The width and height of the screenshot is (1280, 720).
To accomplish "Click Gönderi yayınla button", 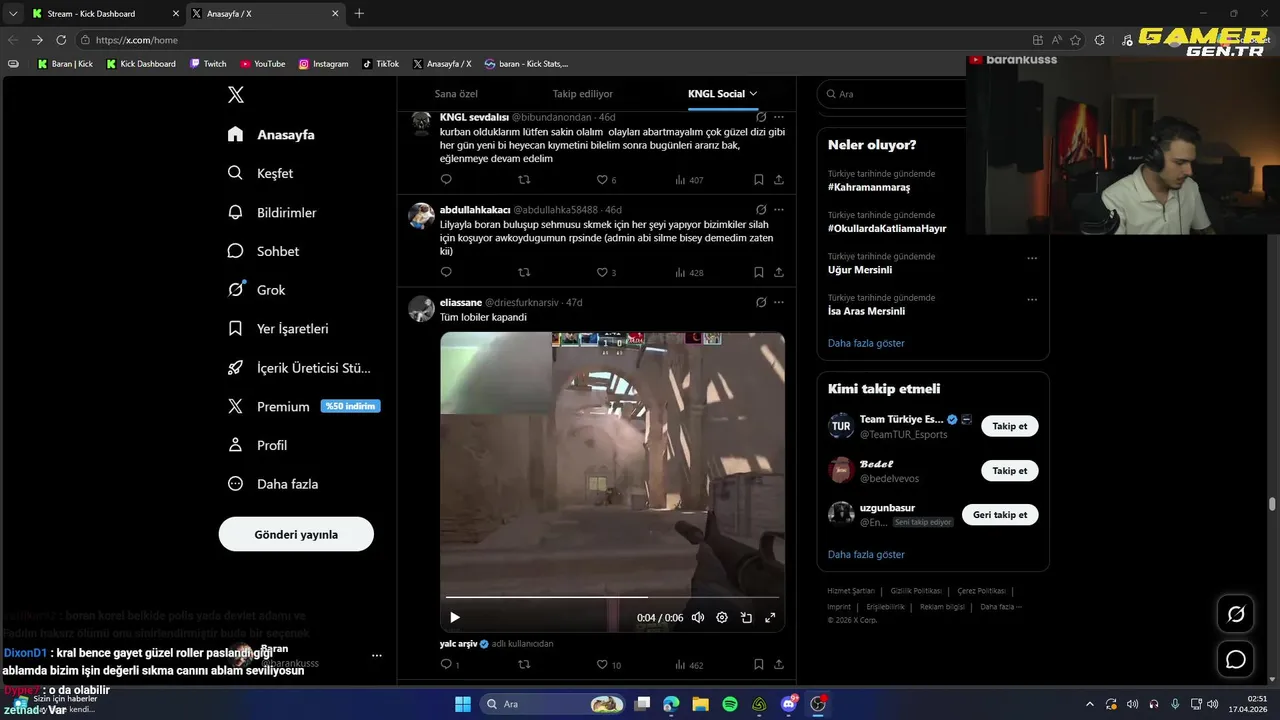I will [296, 534].
